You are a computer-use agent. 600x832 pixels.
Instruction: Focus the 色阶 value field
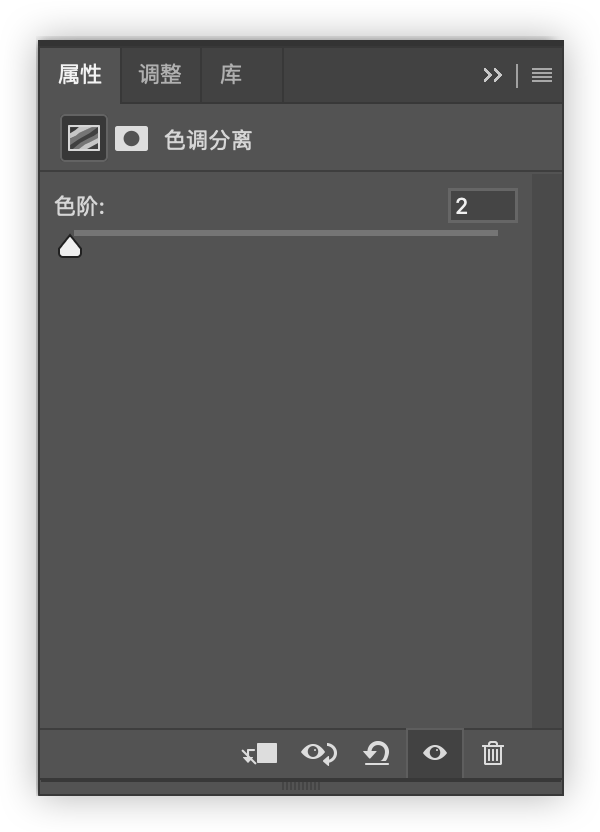tap(482, 206)
